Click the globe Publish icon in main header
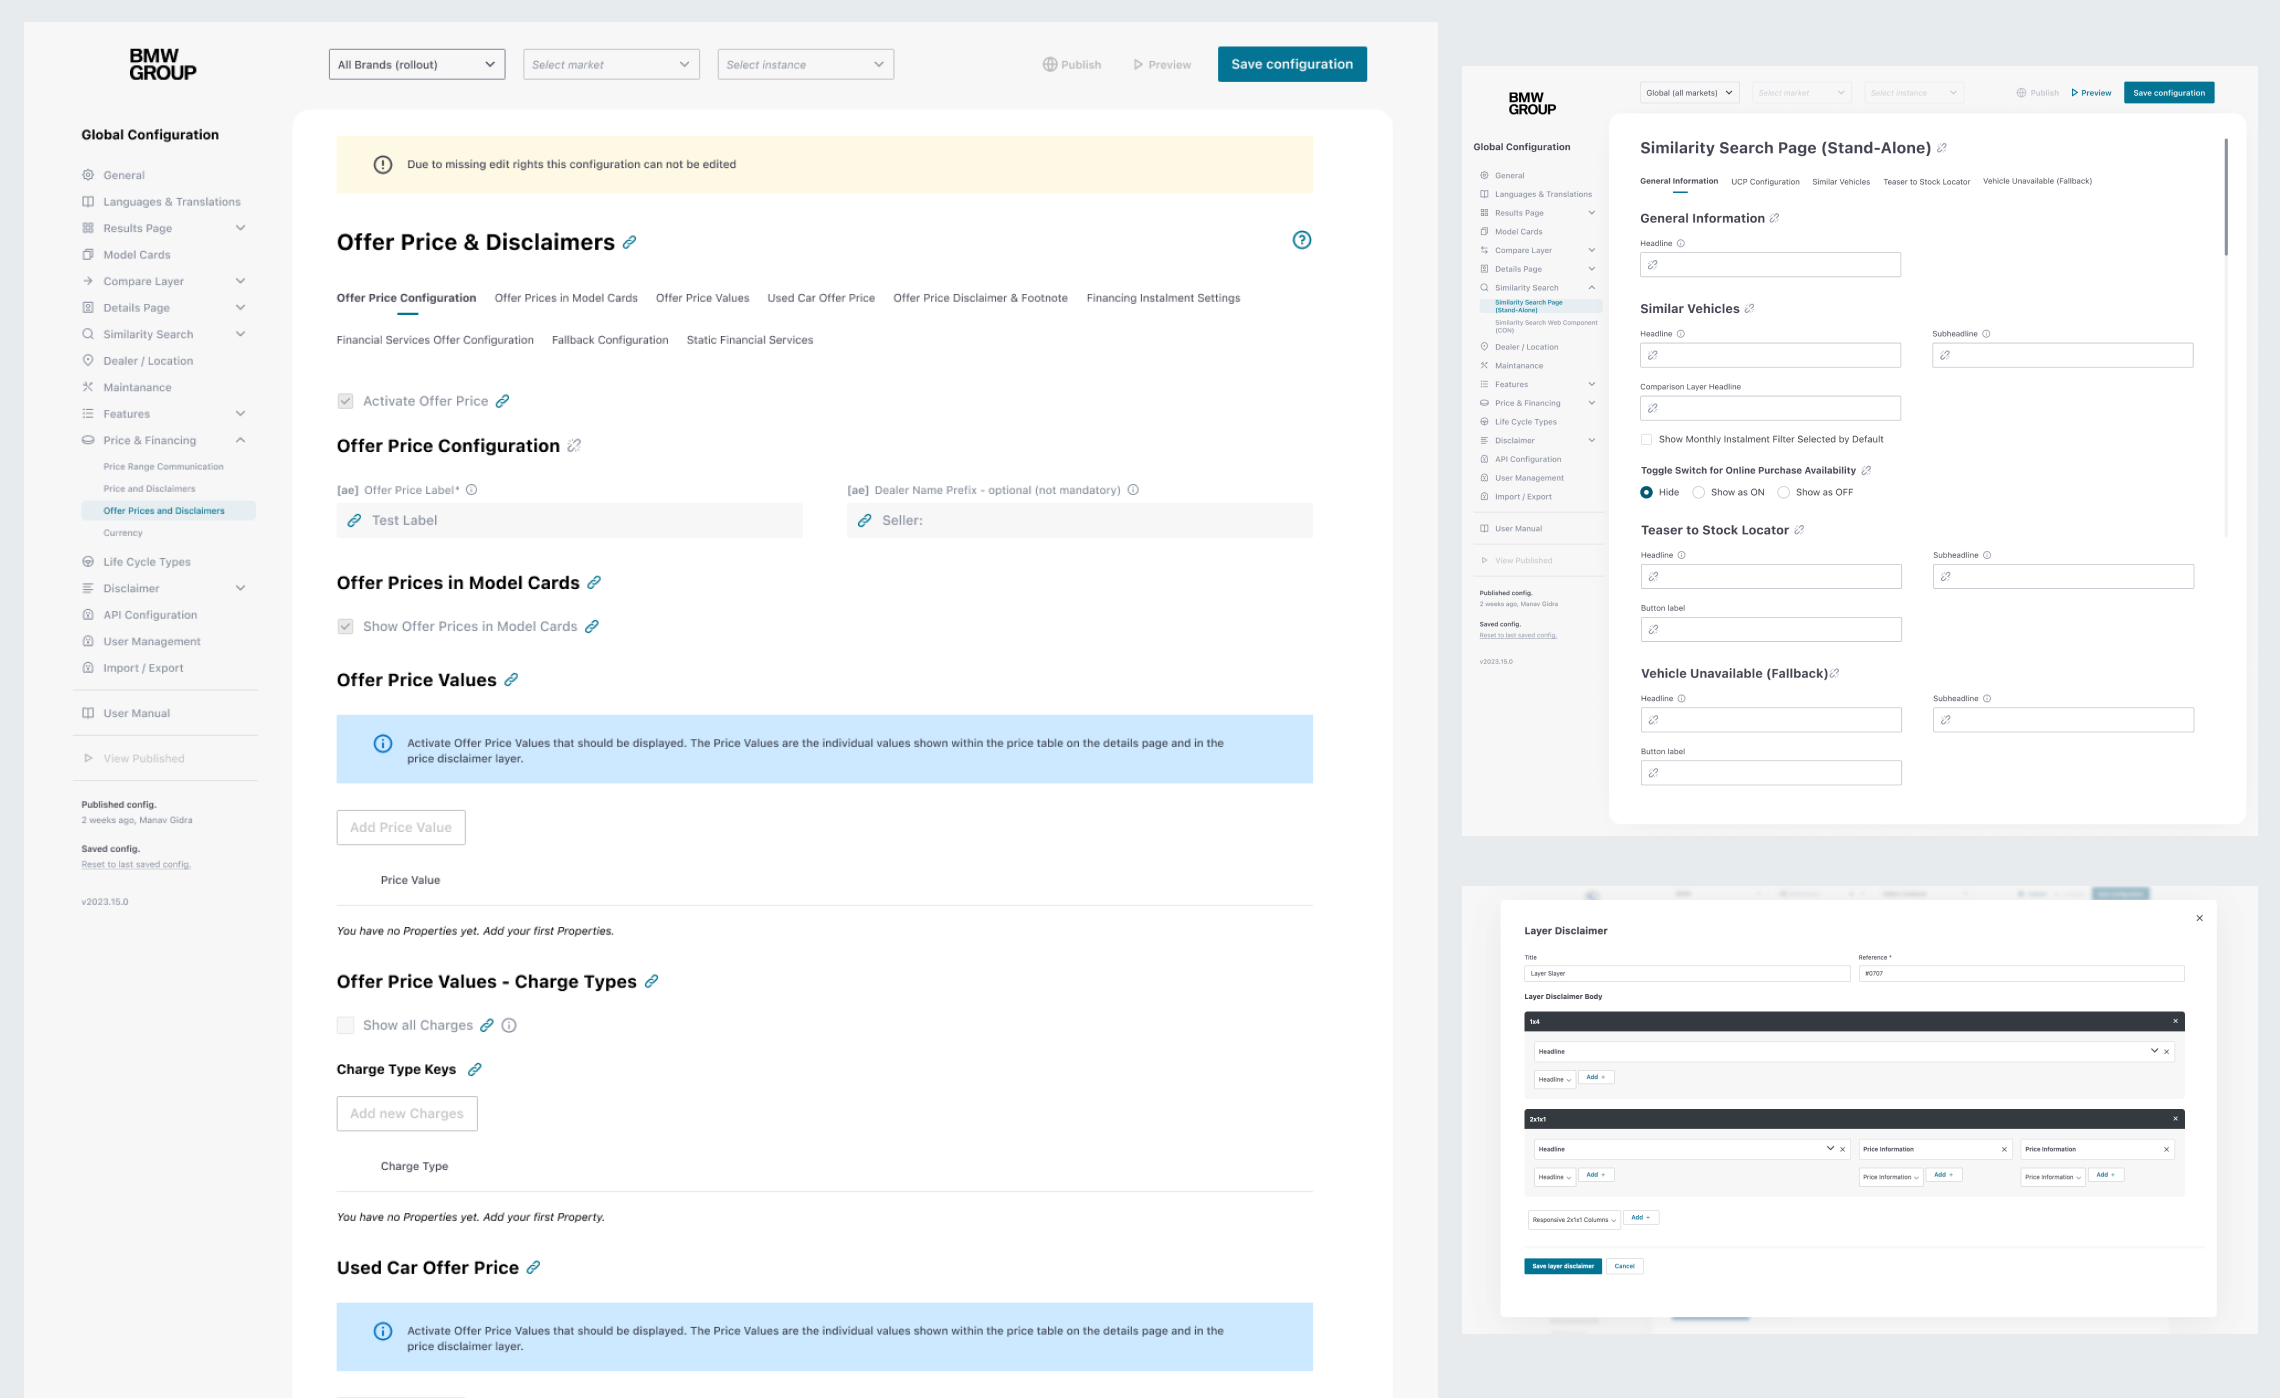 tap(1050, 65)
